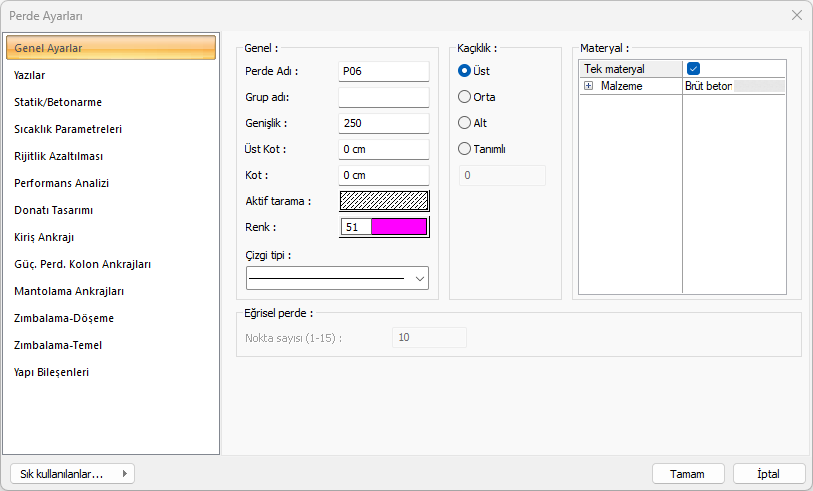Expand the Malzeme tree row
Viewport: 813px width, 491px height.
[x=588, y=86]
